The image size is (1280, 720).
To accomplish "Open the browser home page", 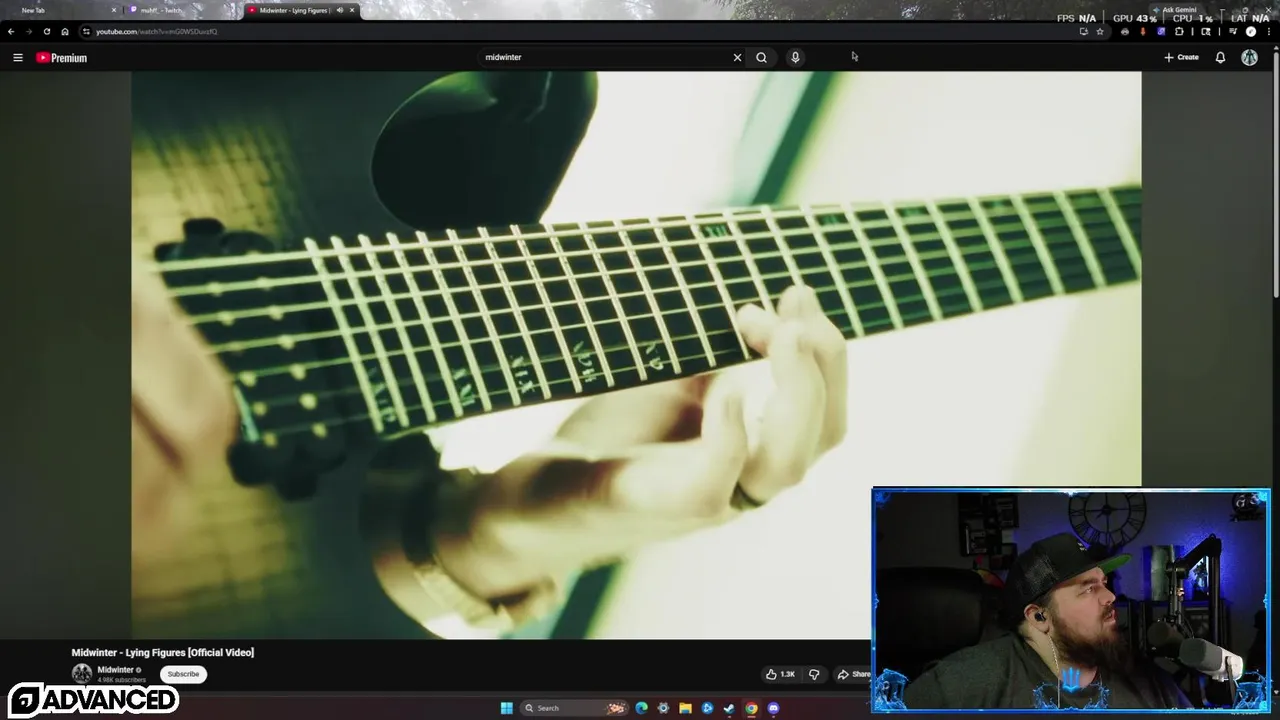I will pos(65,31).
